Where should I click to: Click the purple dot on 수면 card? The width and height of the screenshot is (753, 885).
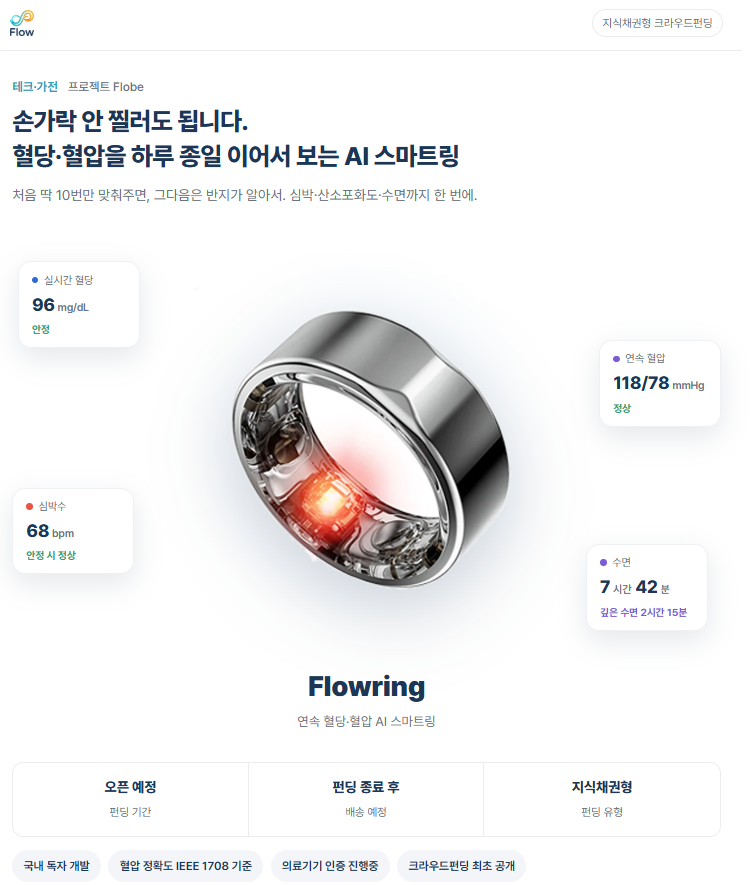tap(603, 562)
